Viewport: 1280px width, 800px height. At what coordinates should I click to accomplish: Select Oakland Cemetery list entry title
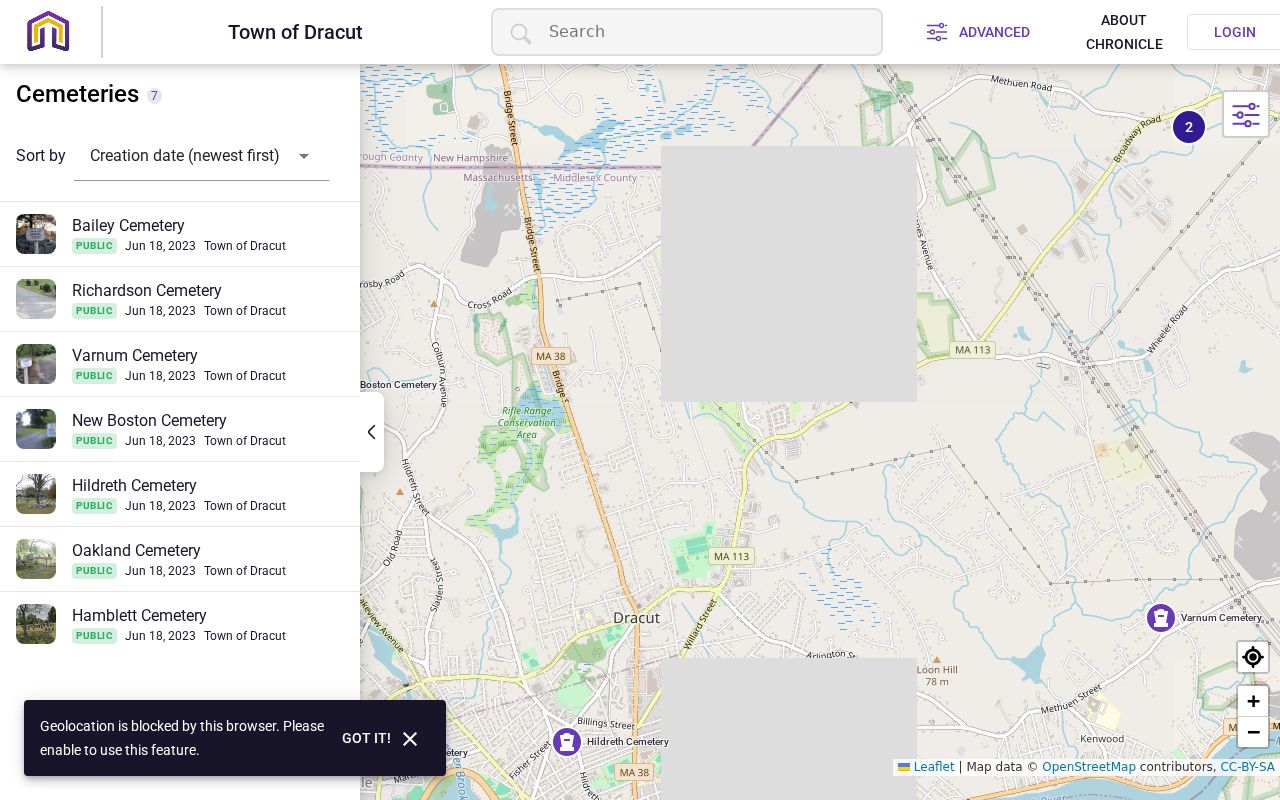pos(136,551)
